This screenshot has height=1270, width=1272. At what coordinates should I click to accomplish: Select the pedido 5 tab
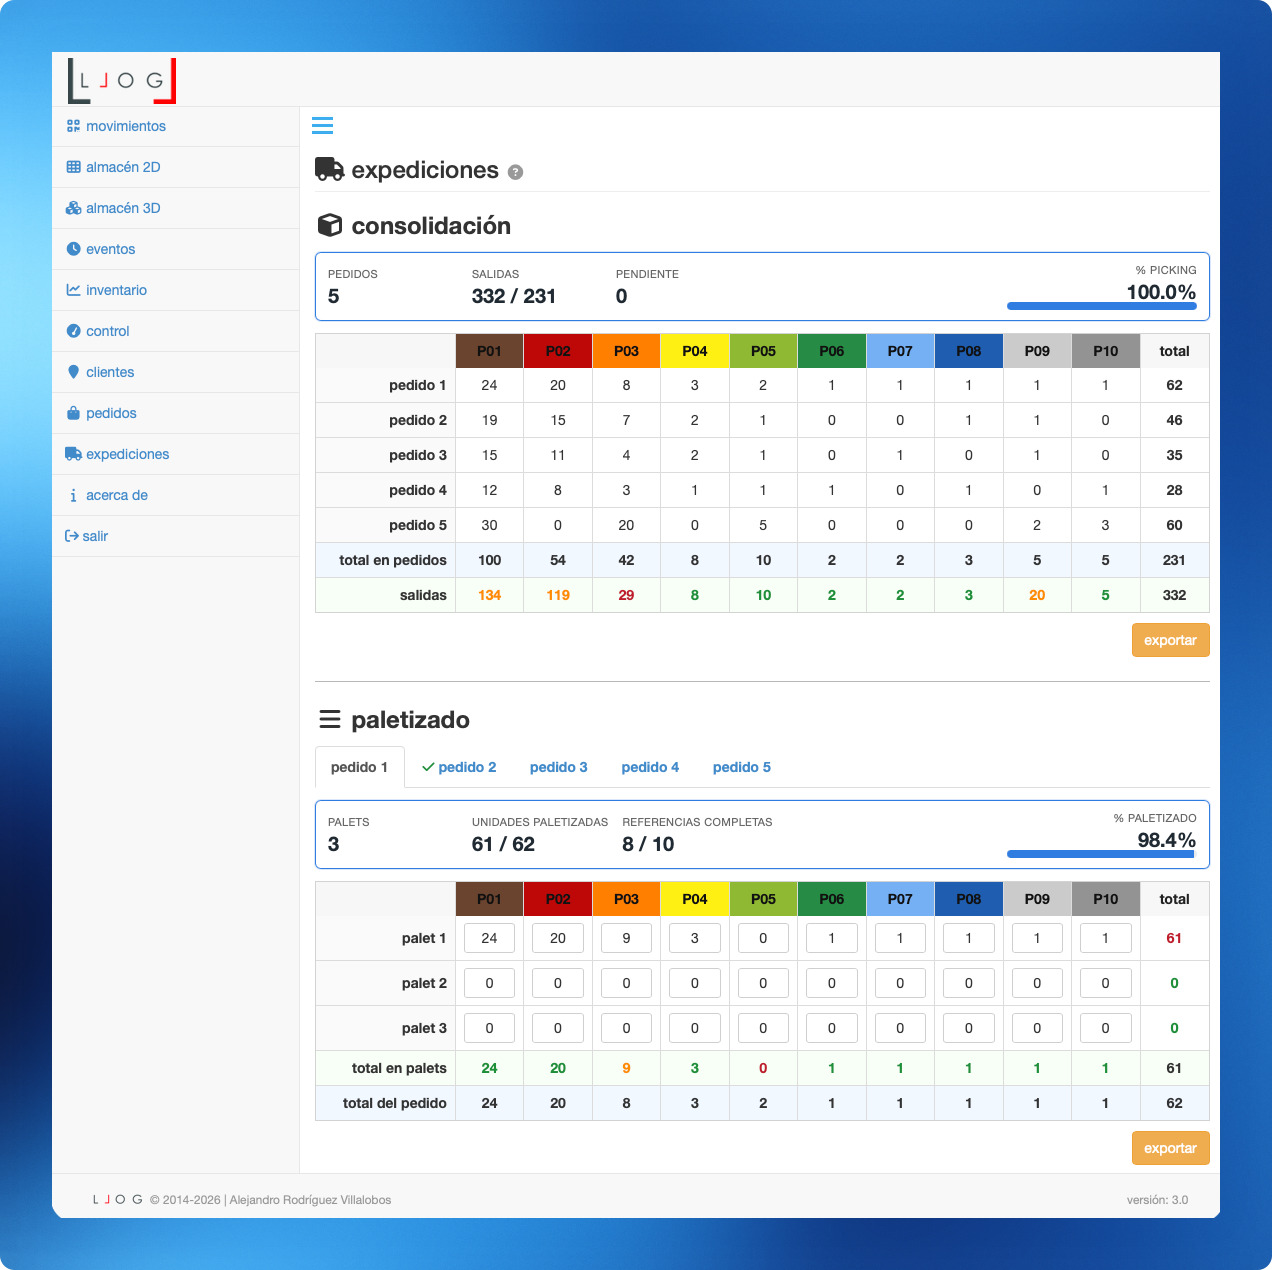click(741, 767)
